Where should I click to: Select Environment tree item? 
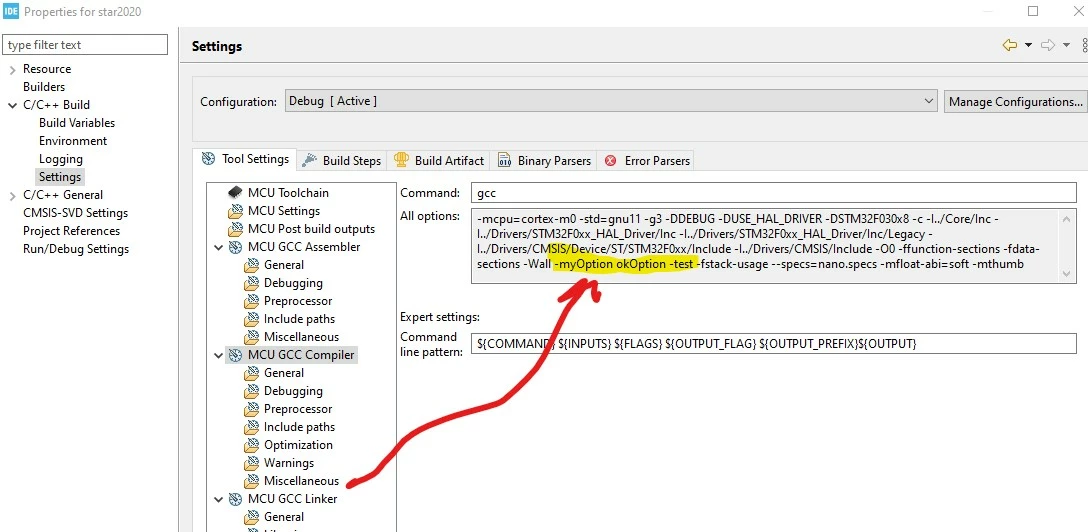pyautogui.click(x=73, y=141)
